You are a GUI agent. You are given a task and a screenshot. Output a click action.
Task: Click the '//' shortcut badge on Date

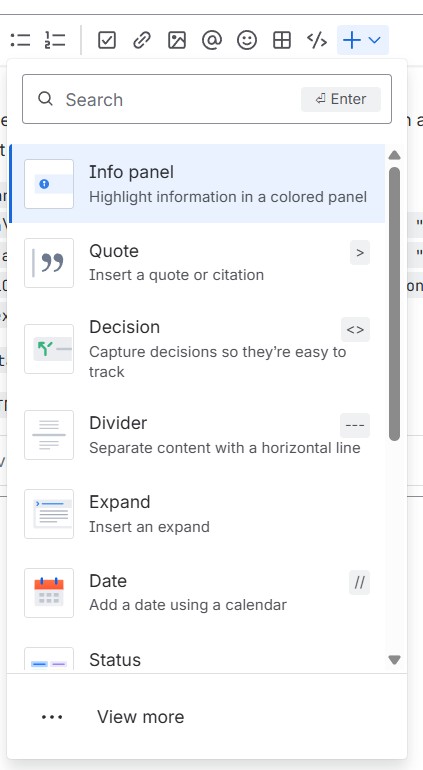tap(360, 583)
